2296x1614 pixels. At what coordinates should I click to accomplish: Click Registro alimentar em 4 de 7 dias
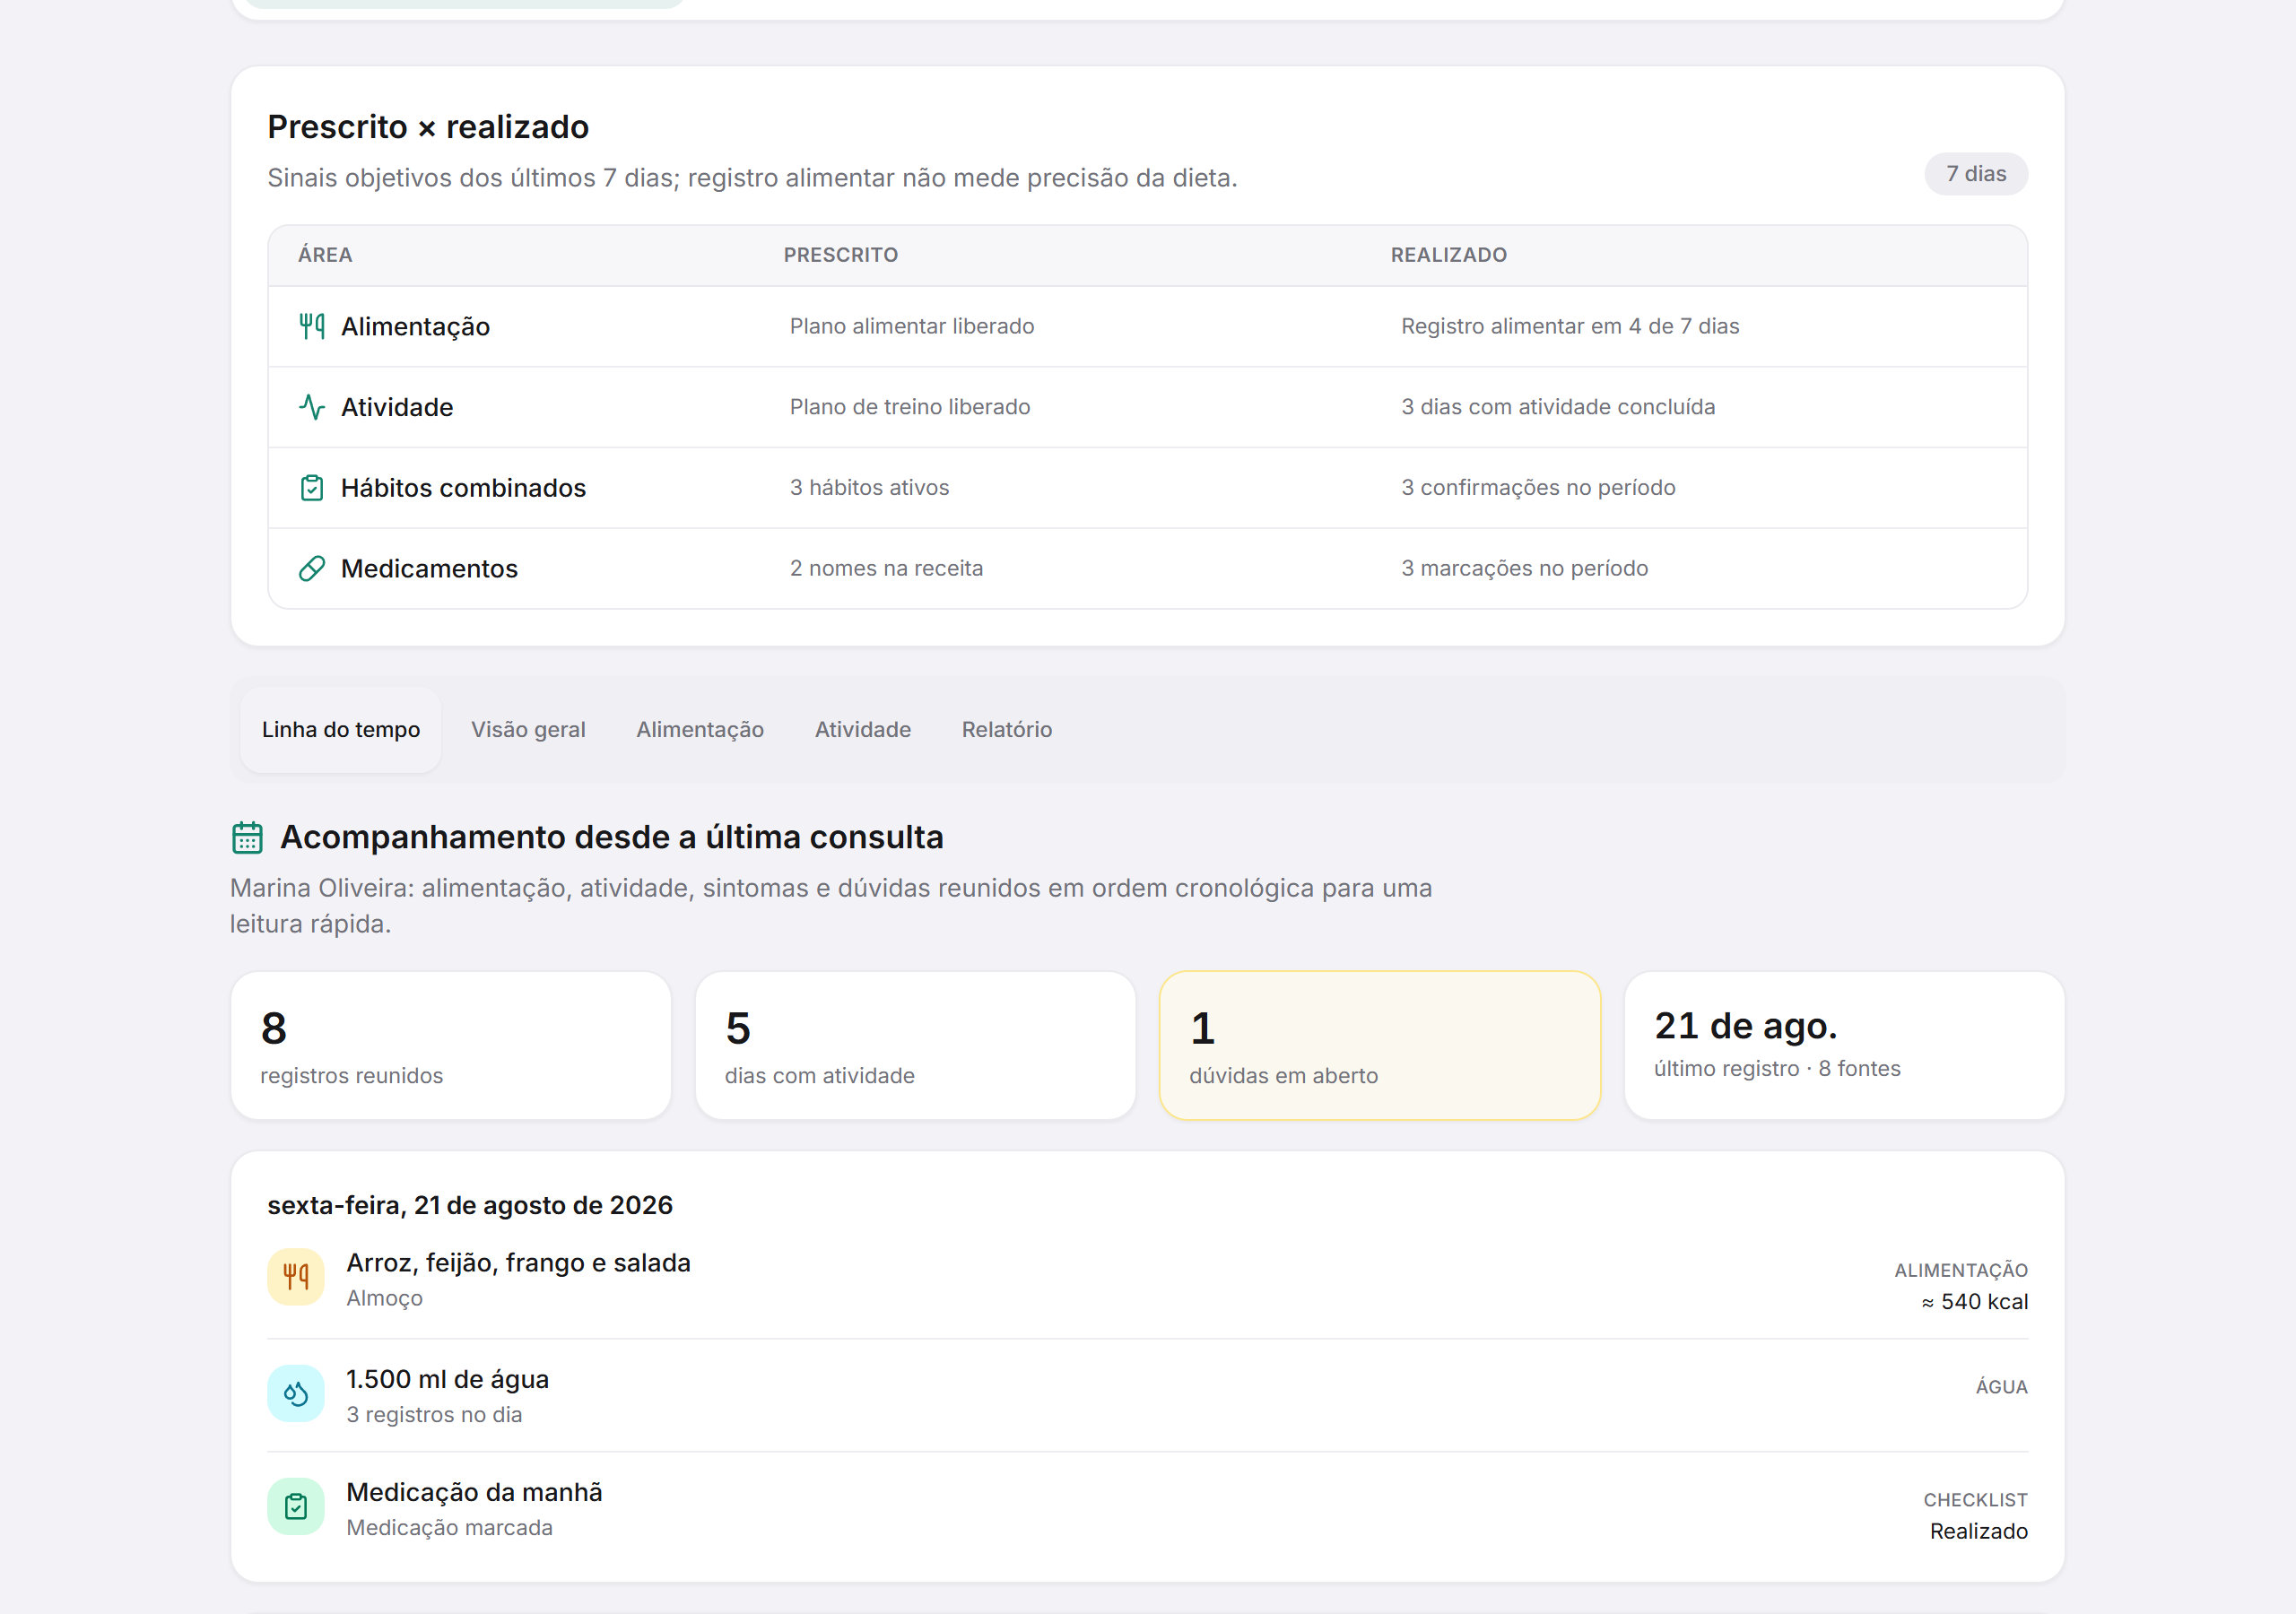1570,326
